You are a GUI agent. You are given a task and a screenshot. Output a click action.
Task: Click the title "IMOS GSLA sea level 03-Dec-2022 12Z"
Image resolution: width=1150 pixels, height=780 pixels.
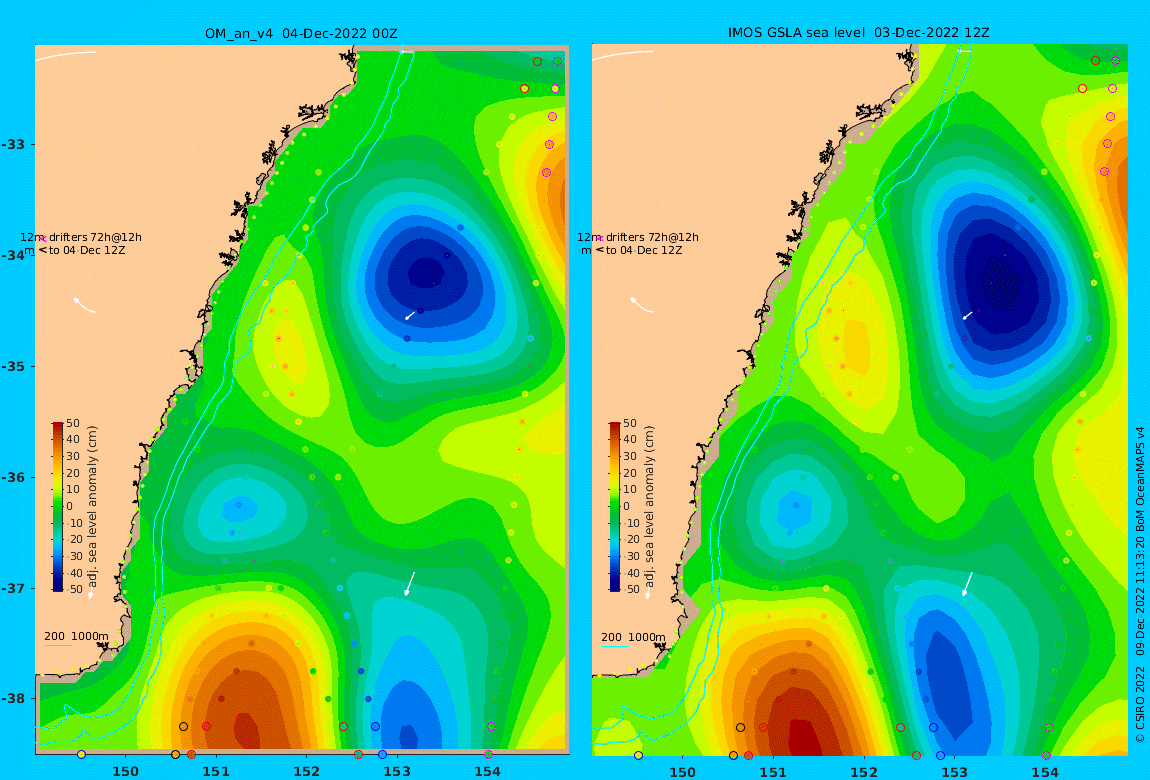[858, 32]
